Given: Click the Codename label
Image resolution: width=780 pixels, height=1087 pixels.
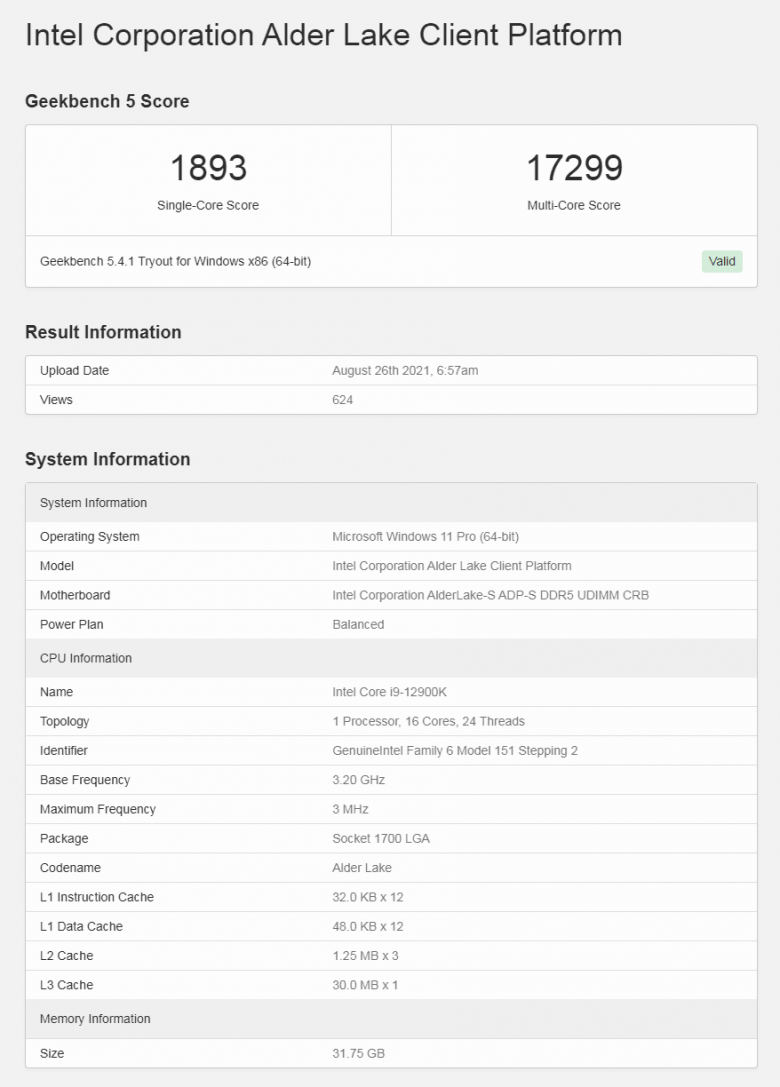Looking at the screenshot, I should [70, 867].
